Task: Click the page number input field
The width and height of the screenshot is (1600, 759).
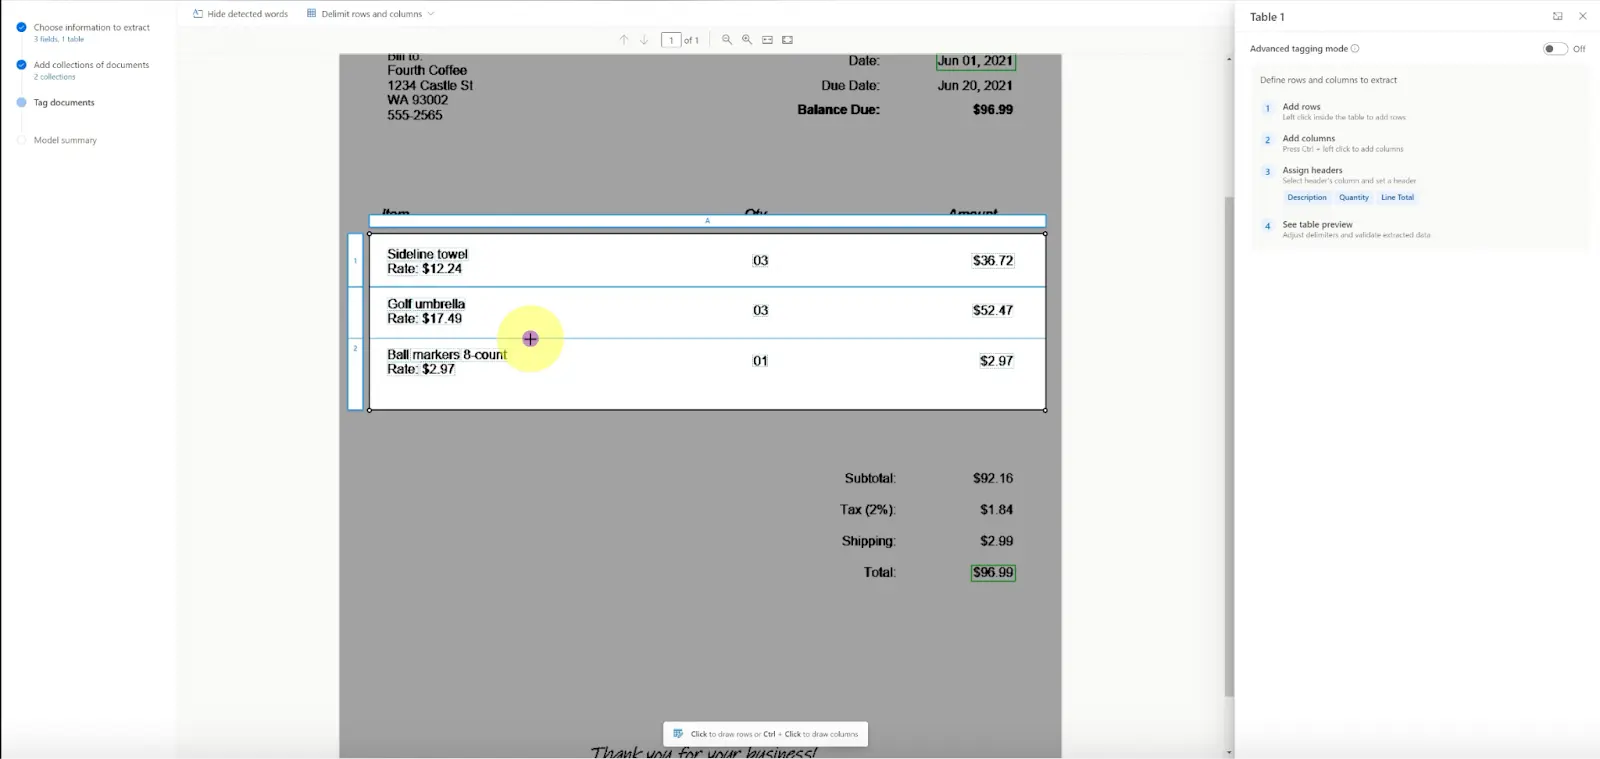Action: [671, 40]
